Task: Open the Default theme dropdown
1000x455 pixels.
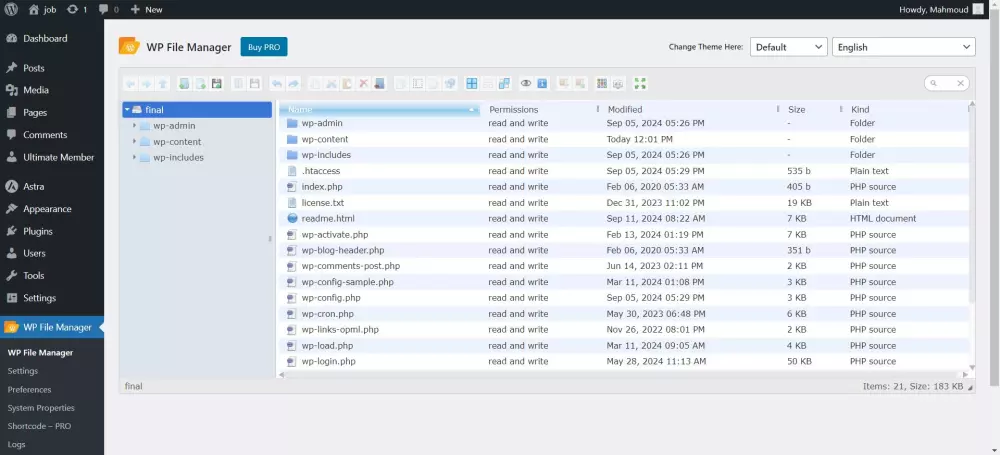Action: pyautogui.click(x=788, y=47)
